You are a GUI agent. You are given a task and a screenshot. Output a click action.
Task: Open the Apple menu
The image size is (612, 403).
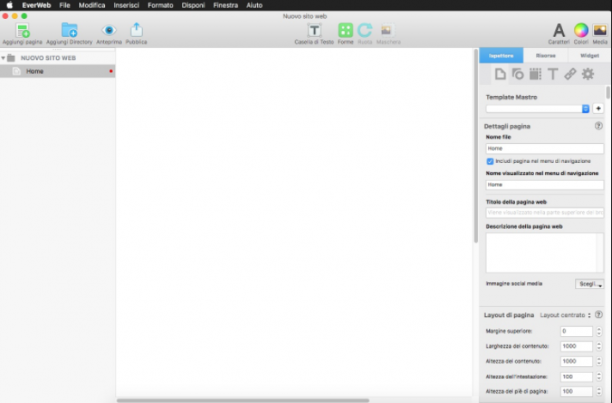pos(9,5)
